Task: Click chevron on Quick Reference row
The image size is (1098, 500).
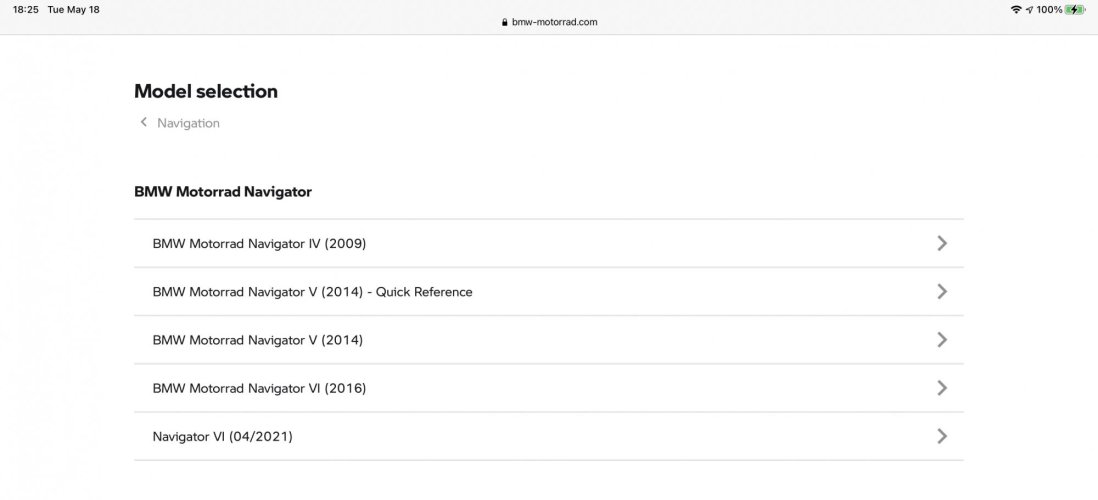Action: pyautogui.click(x=942, y=291)
